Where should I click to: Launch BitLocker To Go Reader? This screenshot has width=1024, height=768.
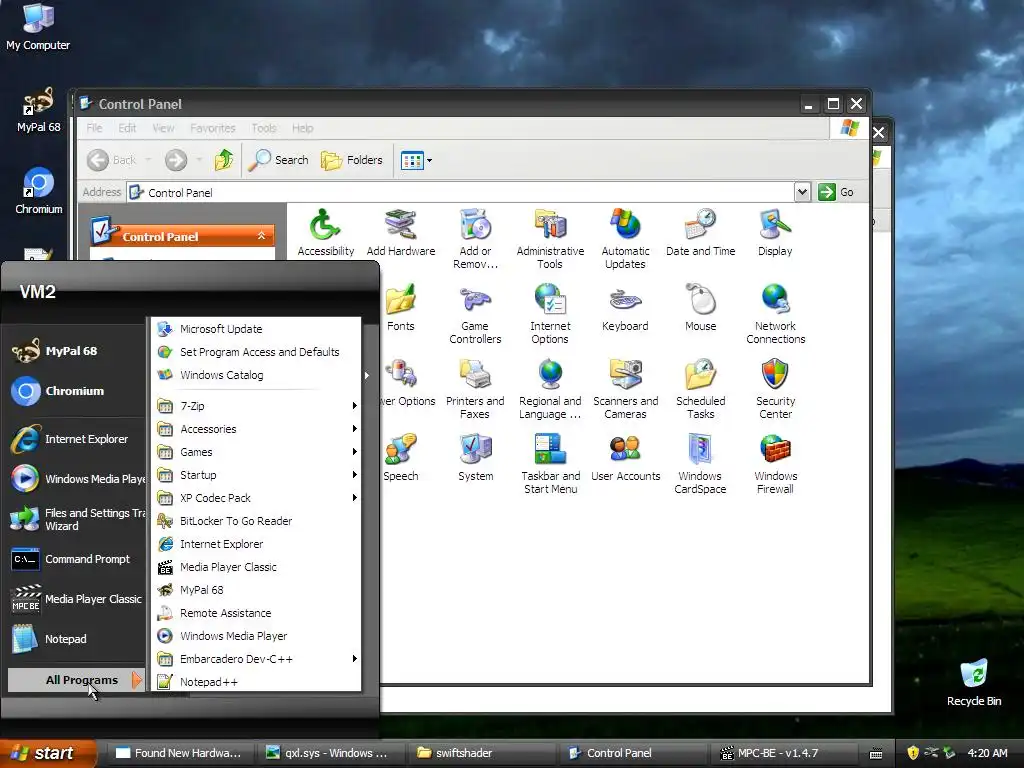tap(257, 521)
